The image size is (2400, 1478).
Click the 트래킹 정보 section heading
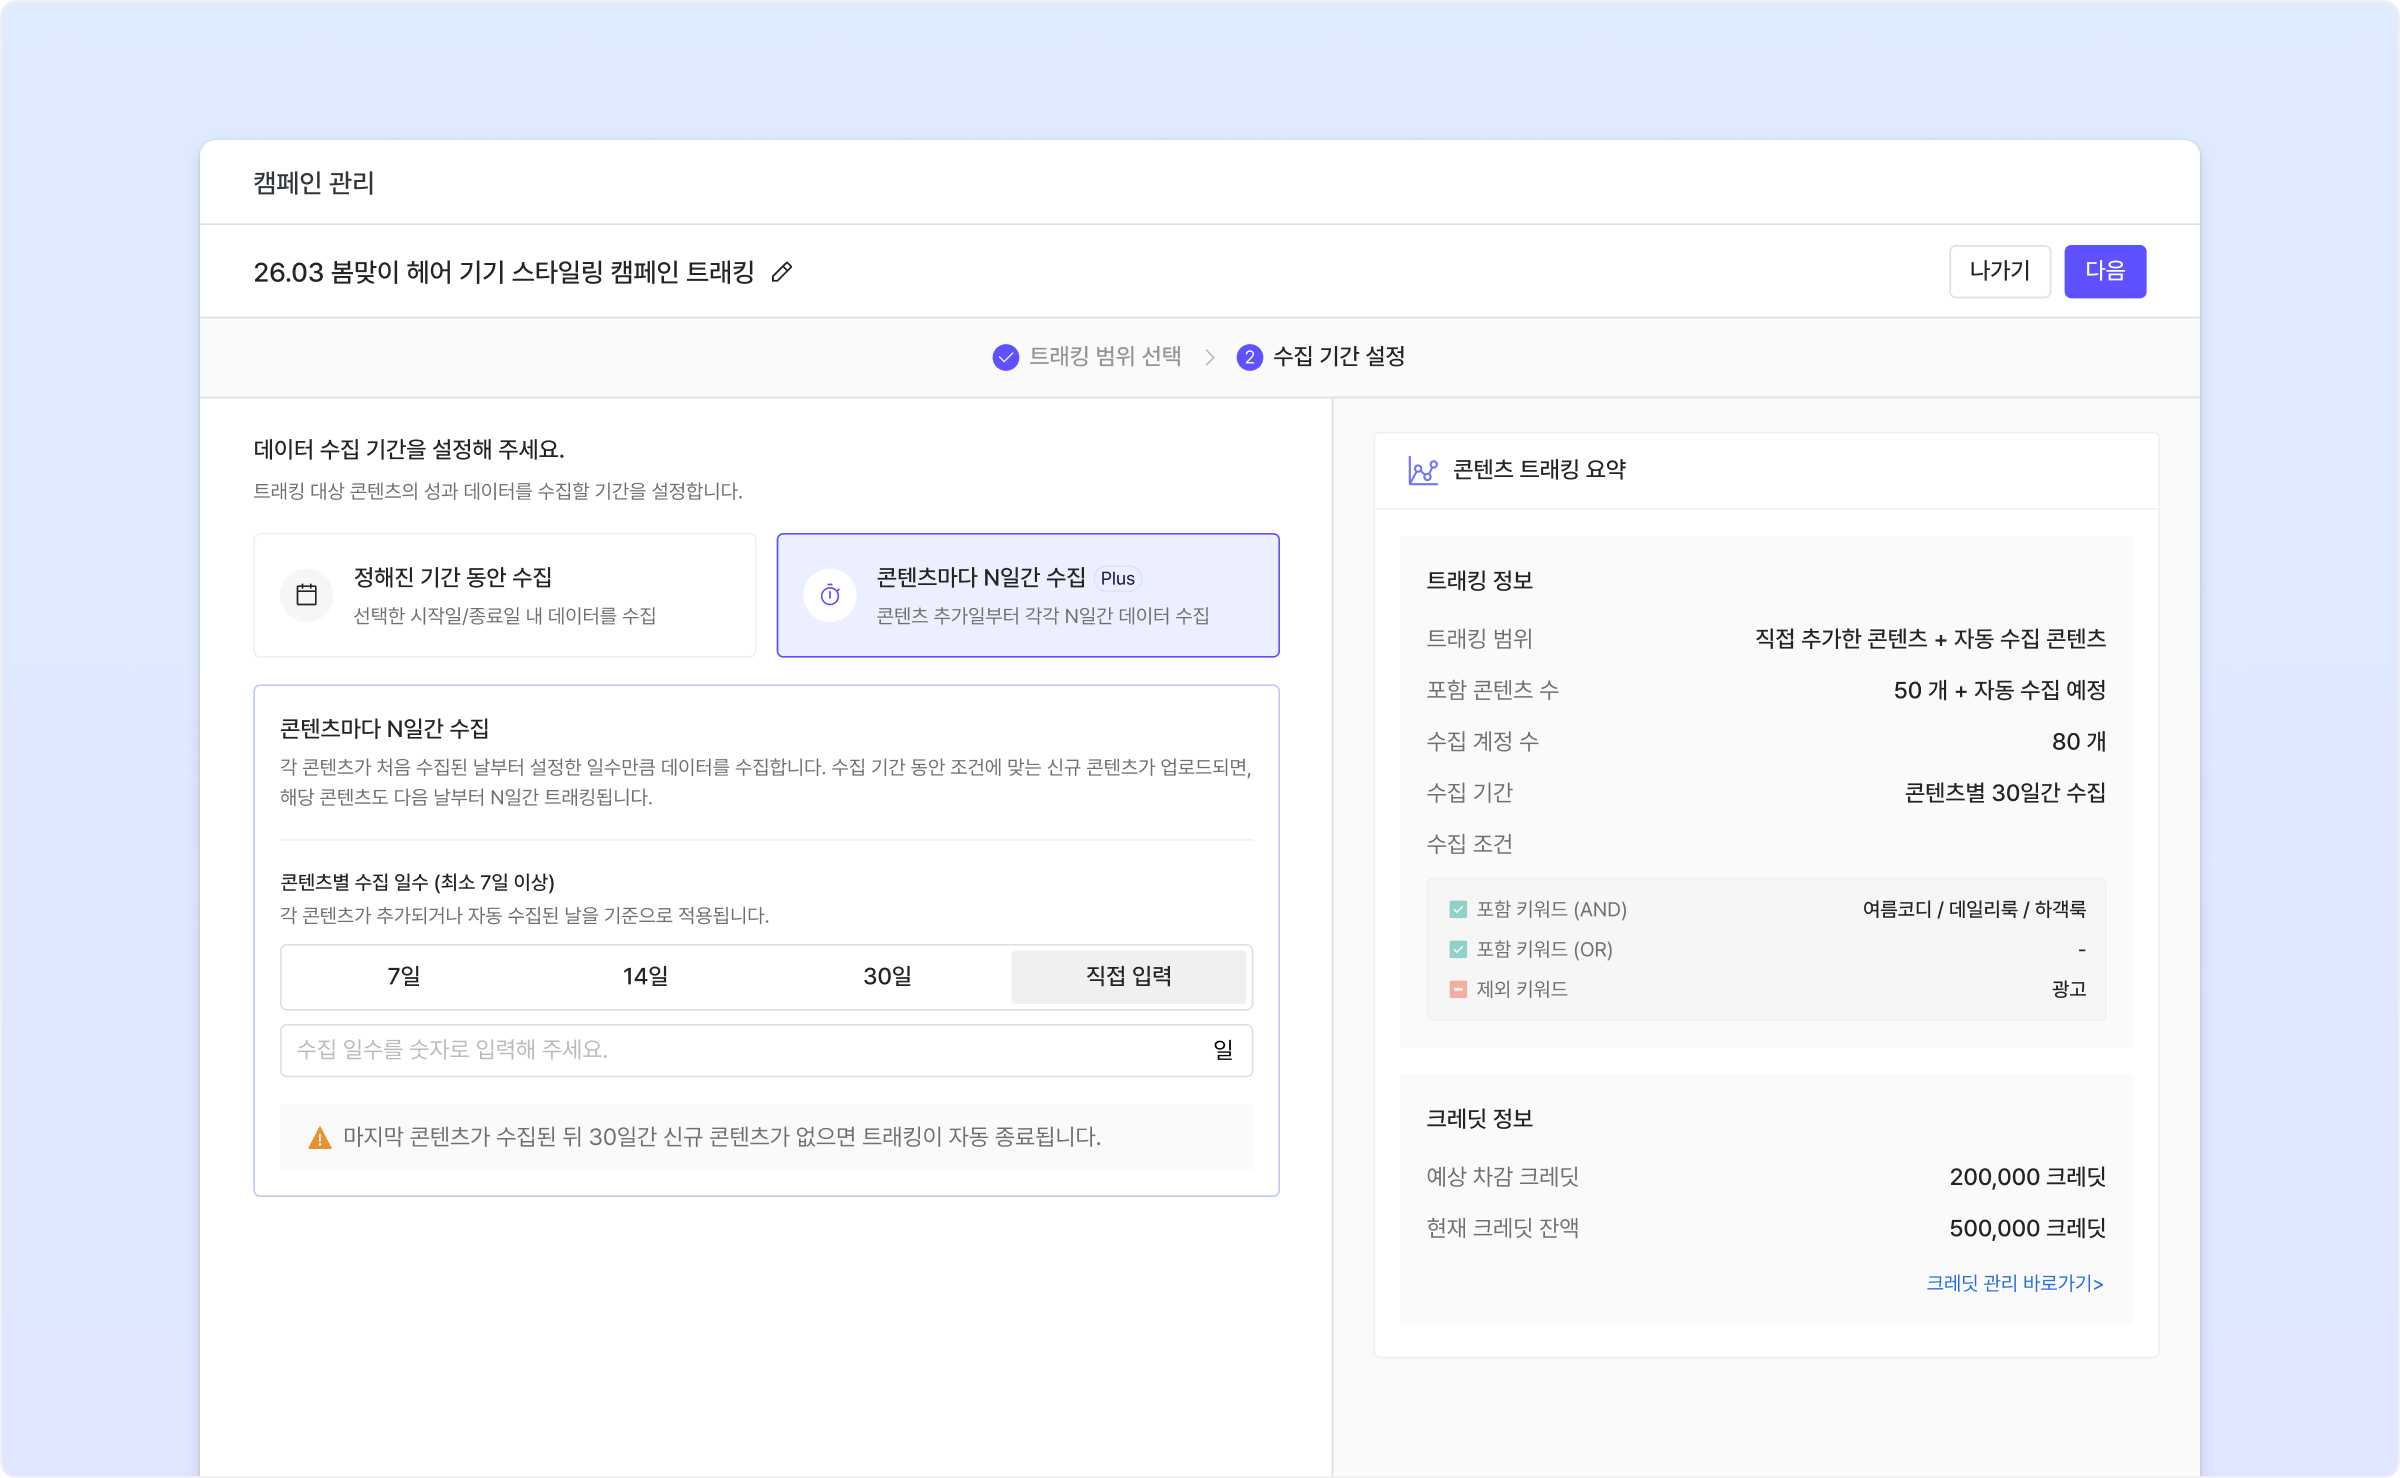(1480, 581)
